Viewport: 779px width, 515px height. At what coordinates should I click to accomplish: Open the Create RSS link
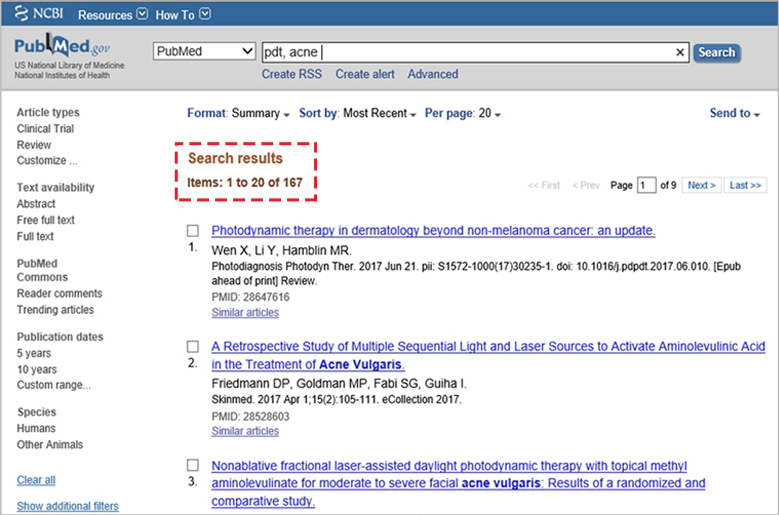click(292, 74)
